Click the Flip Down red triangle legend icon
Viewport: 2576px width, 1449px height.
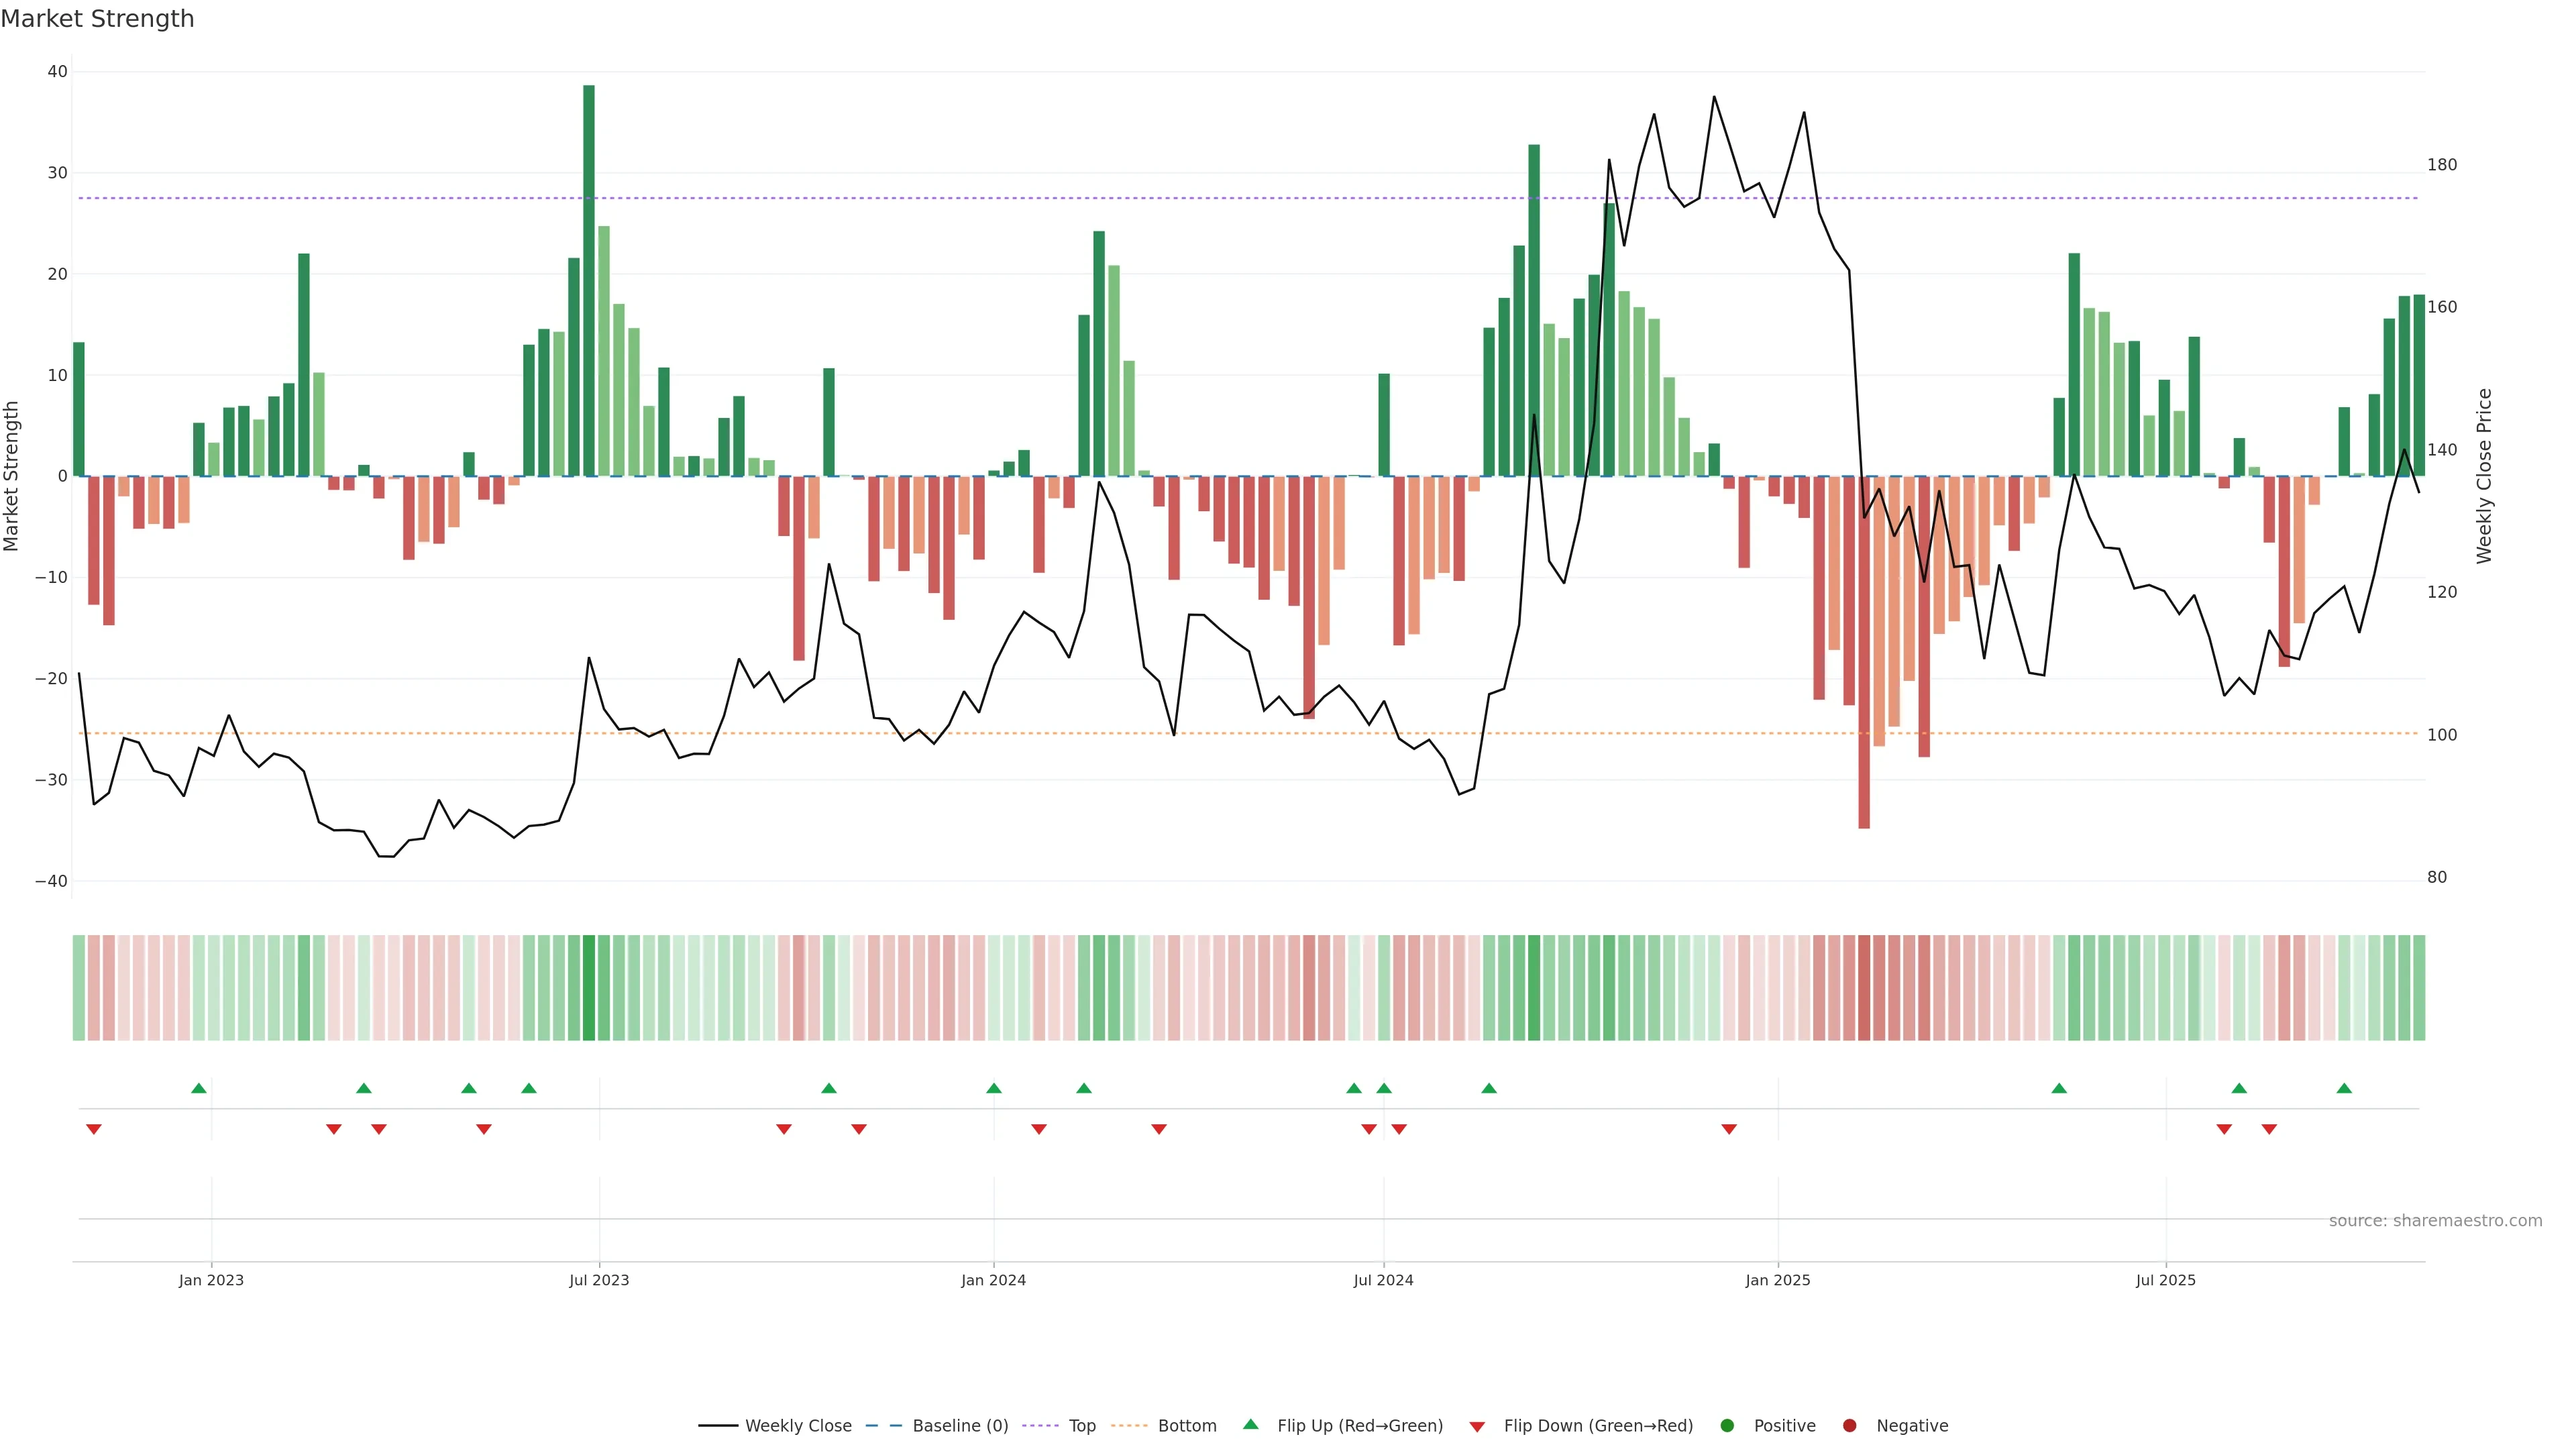click(x=1477, y=1426)
